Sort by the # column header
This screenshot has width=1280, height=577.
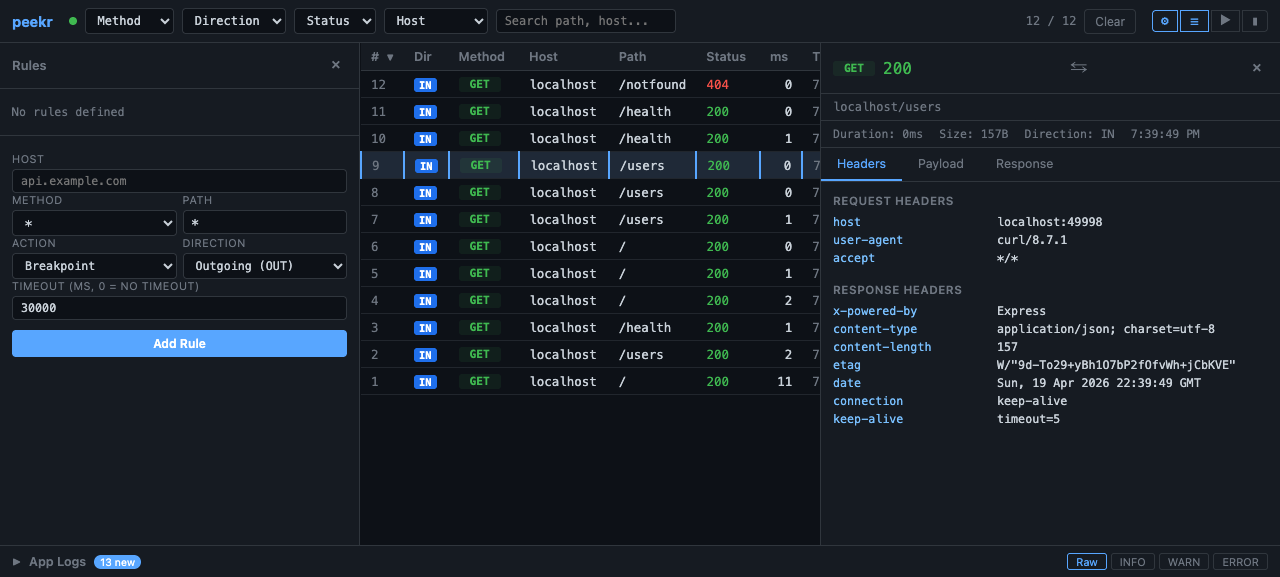coord(382,57)
